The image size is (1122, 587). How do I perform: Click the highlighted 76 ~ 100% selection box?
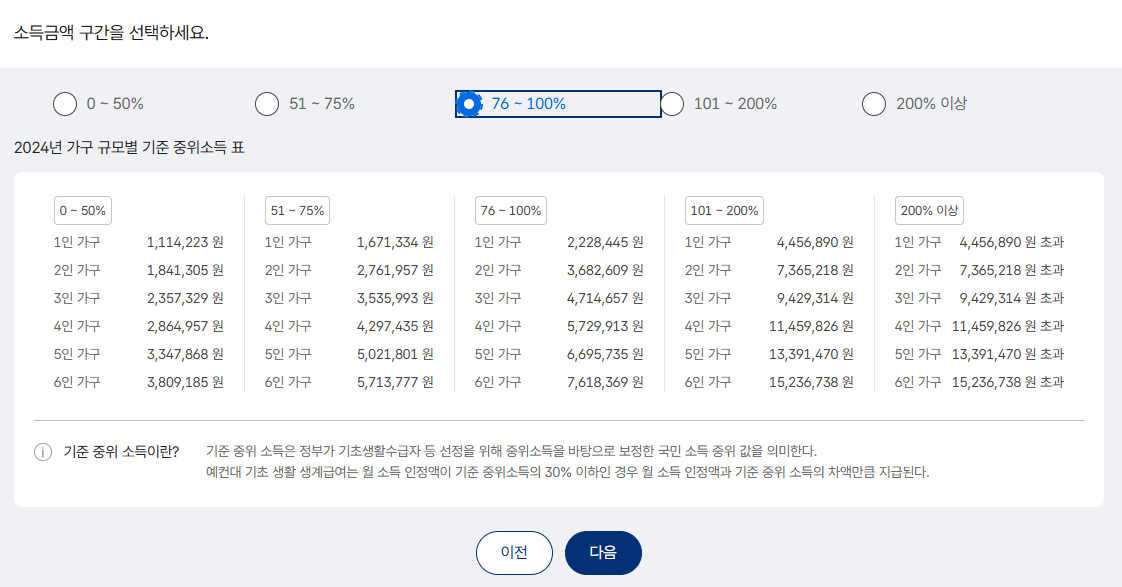[560, 103]
